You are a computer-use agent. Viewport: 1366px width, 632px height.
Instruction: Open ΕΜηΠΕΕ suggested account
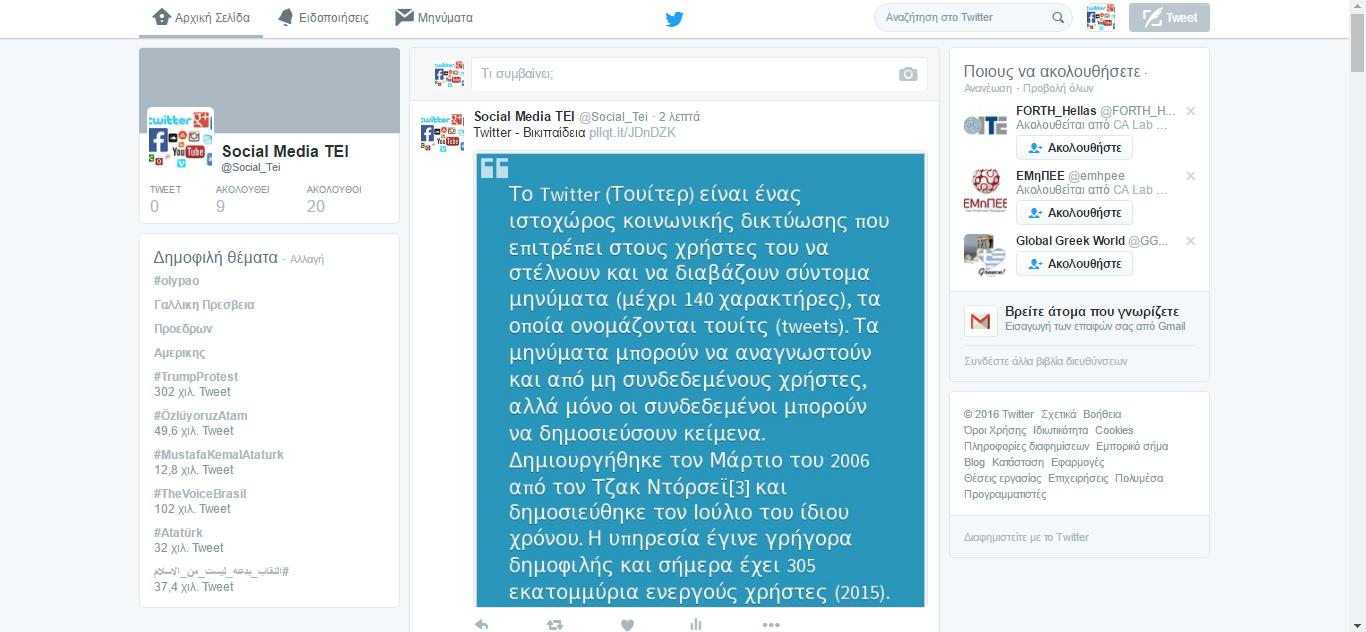click(1041, 176)
